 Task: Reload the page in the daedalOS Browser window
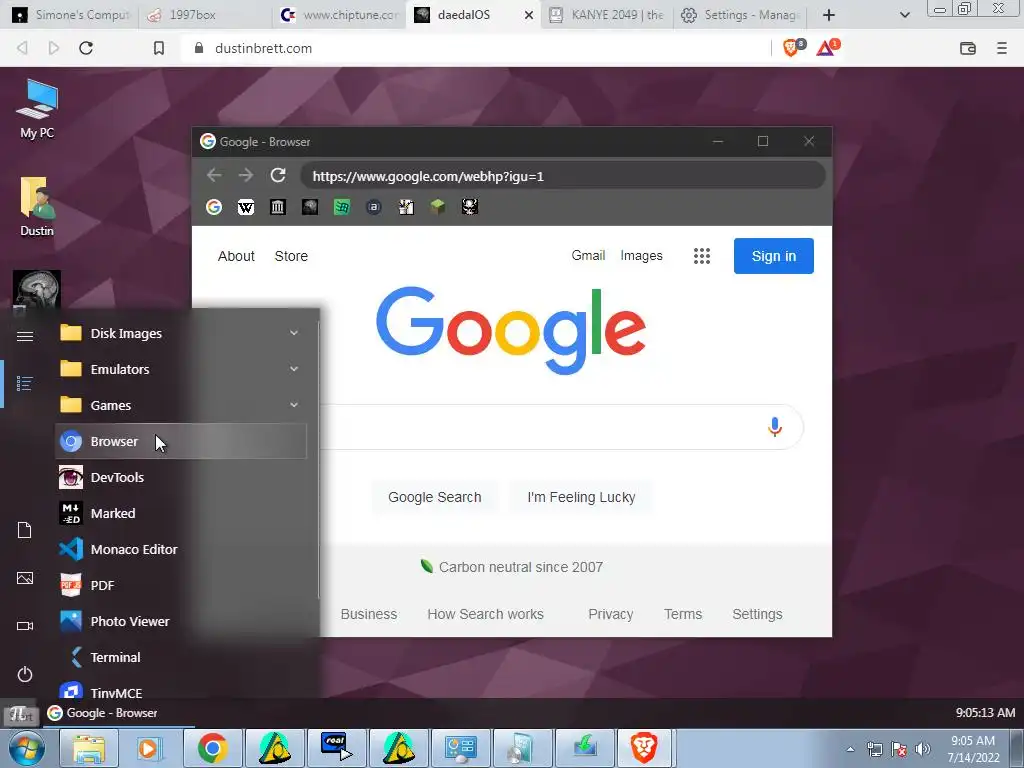[278, 176]
